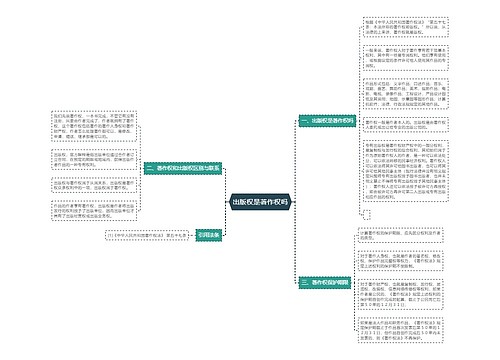Select the note beginning 对于著作人身权
The image size is (500, 360).
400,261
